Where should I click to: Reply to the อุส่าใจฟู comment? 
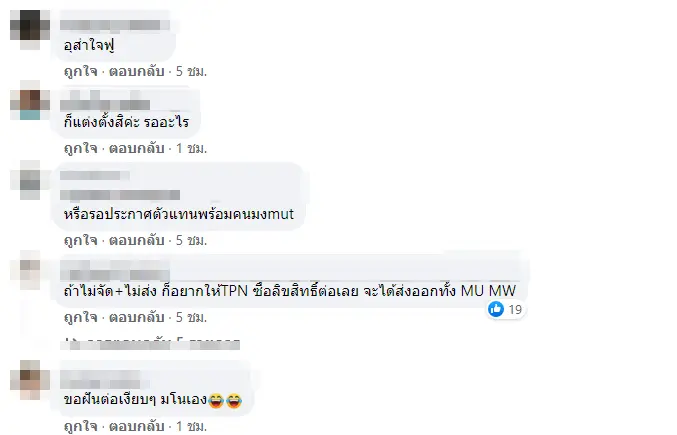click(x=136, y=71)
